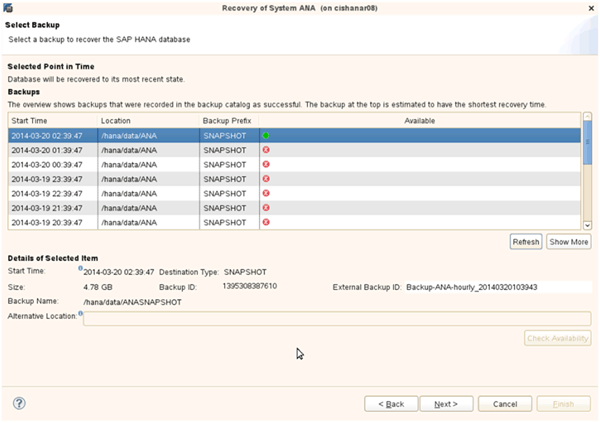Click the Finish button
This screenshot has width=600, height=423.
point(563,404)
